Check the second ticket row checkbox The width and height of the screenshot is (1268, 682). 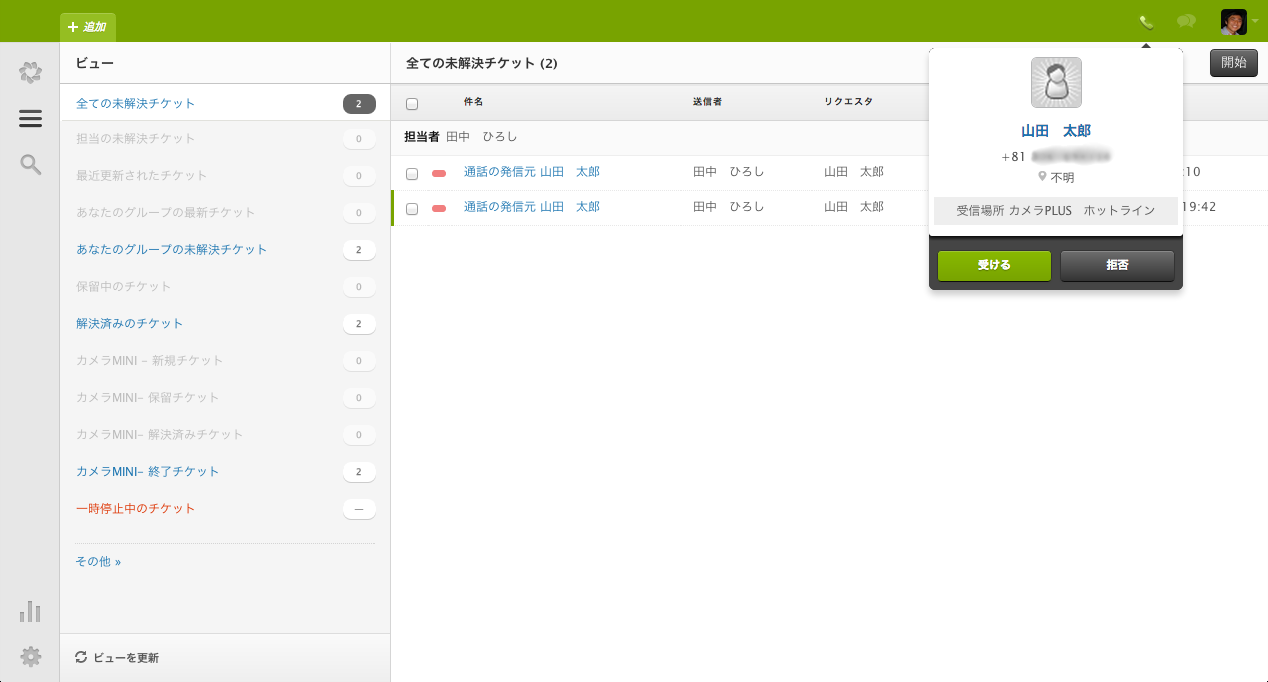(412, 209)
